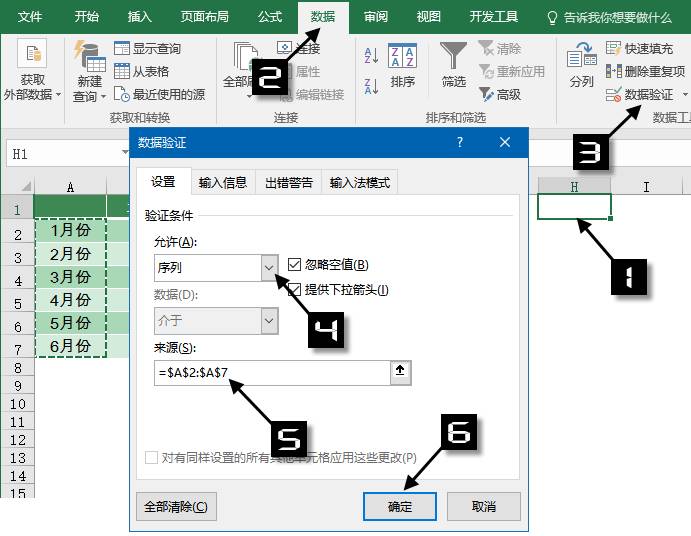The width and height of the screenshot is (691, 536).
Task: Click the select-all corner of the sheet
Action: coord(25,186)
